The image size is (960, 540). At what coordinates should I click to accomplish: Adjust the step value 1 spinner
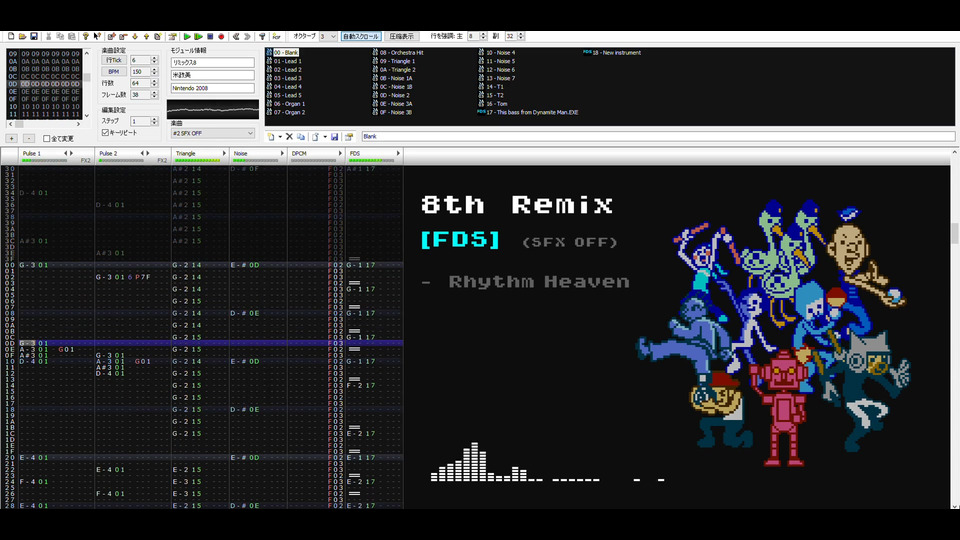click(x=154, y=121)
